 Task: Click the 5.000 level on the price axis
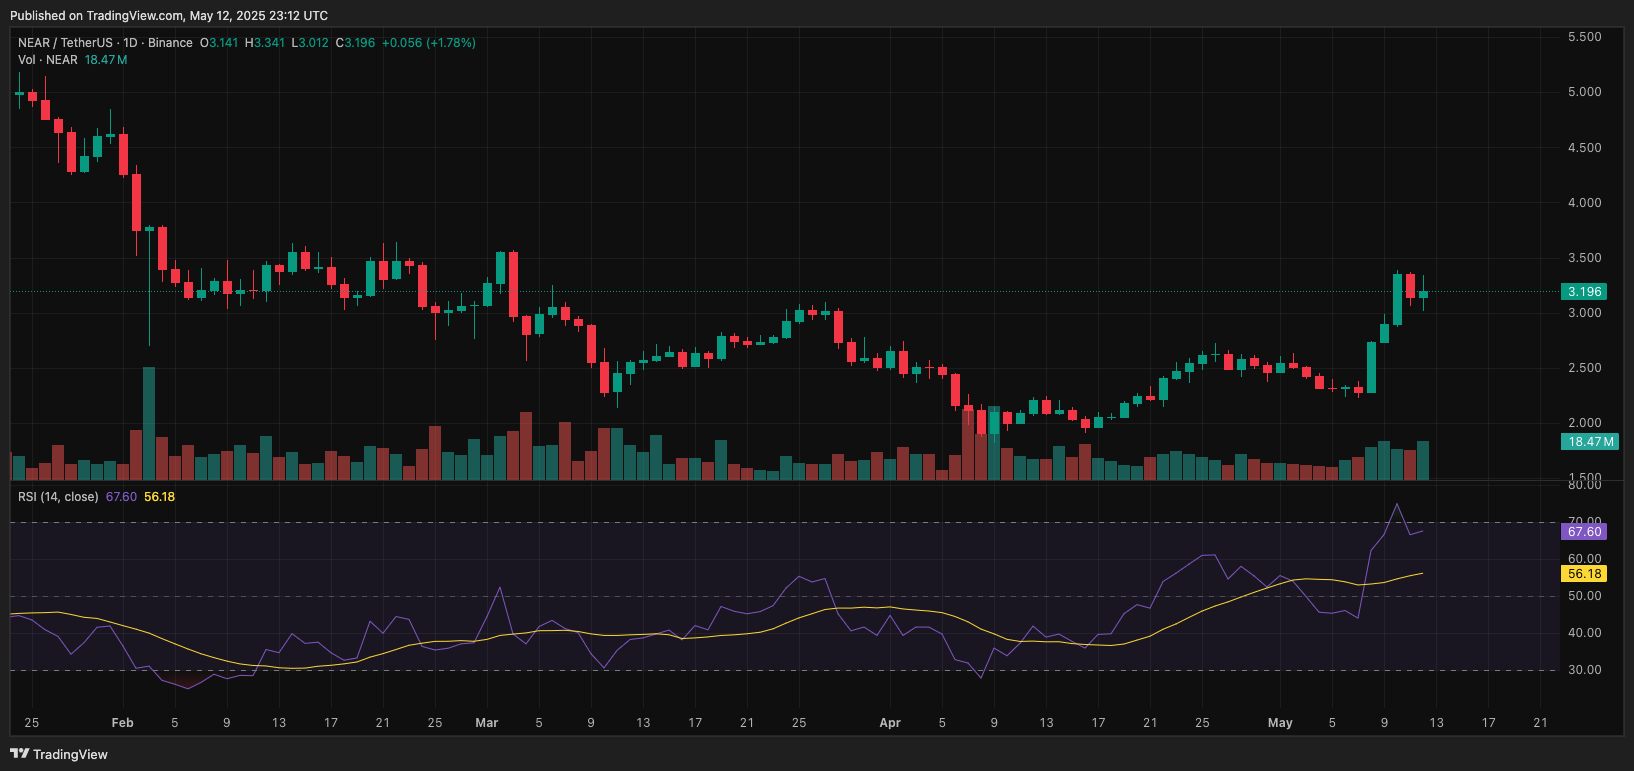pyautogui.click(x=1584, y=92)
